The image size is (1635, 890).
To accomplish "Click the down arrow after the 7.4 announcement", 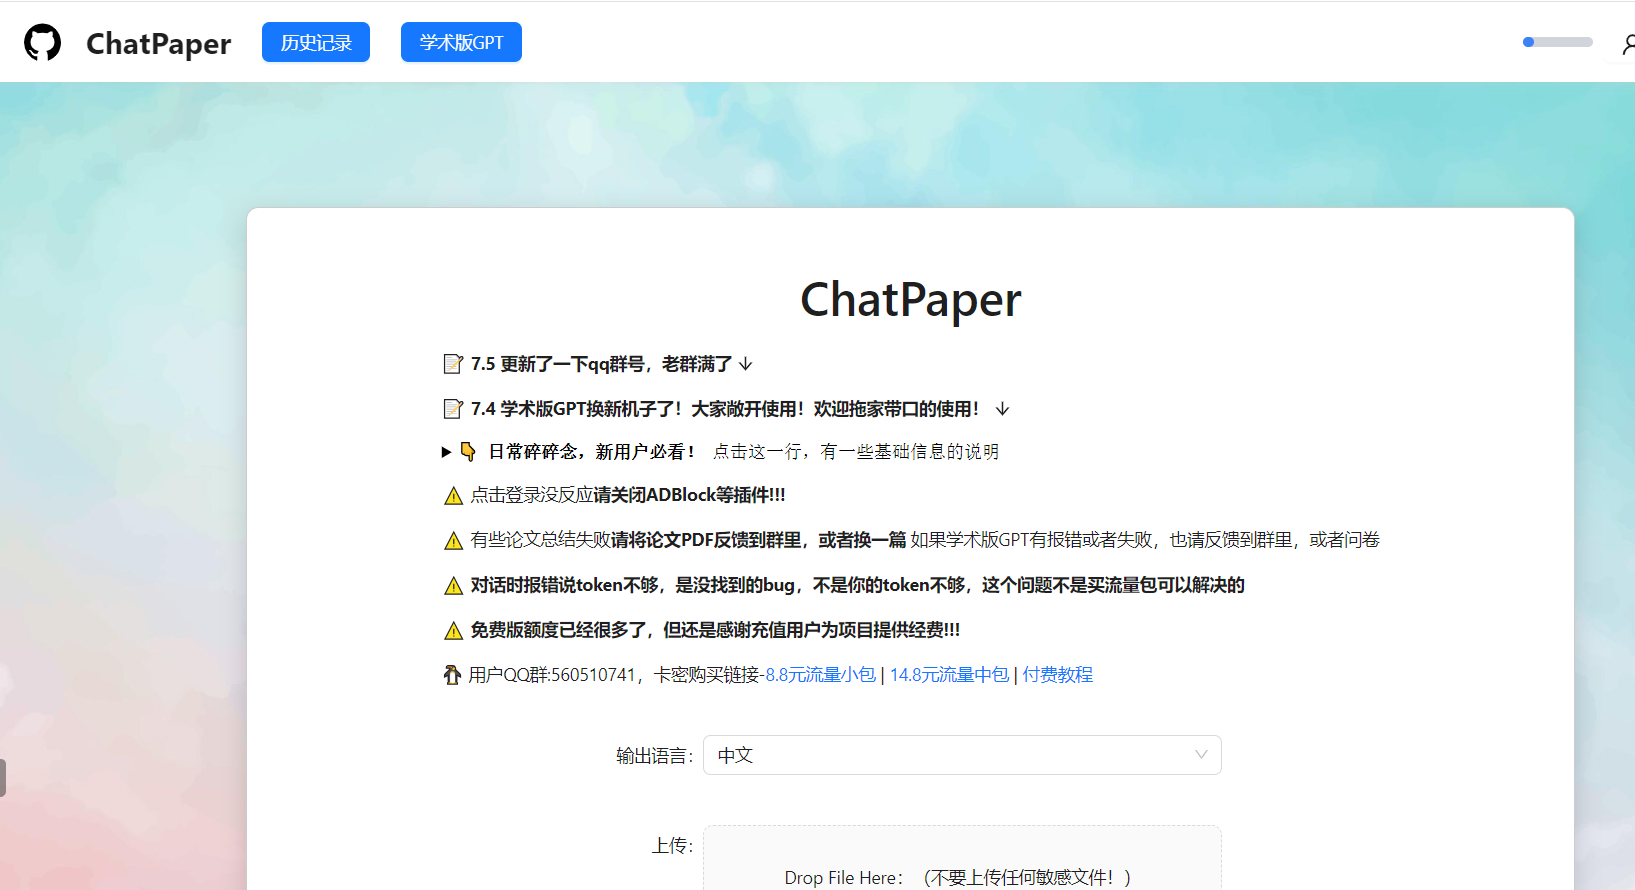I will point(1002,409).
